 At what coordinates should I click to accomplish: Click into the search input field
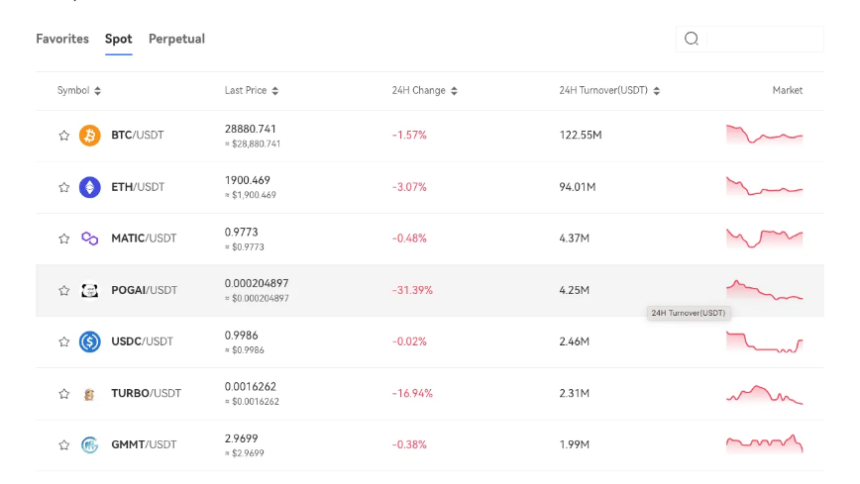click(x=763, y=39)
